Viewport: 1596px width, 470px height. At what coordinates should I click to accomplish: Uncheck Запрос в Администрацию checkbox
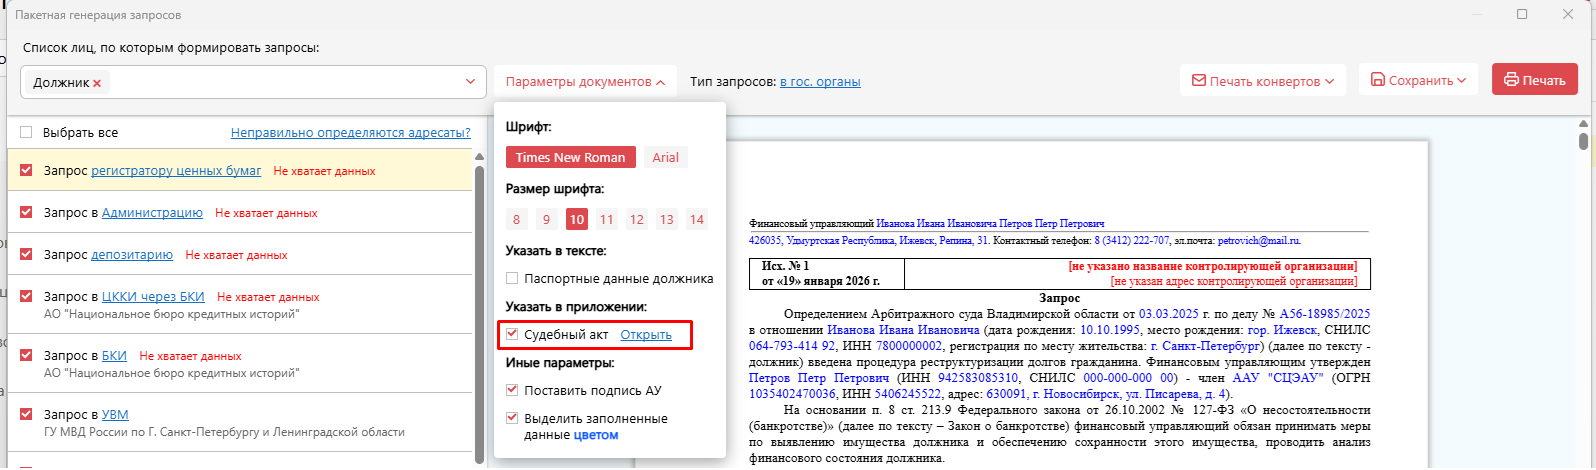(x=26, y=212)
